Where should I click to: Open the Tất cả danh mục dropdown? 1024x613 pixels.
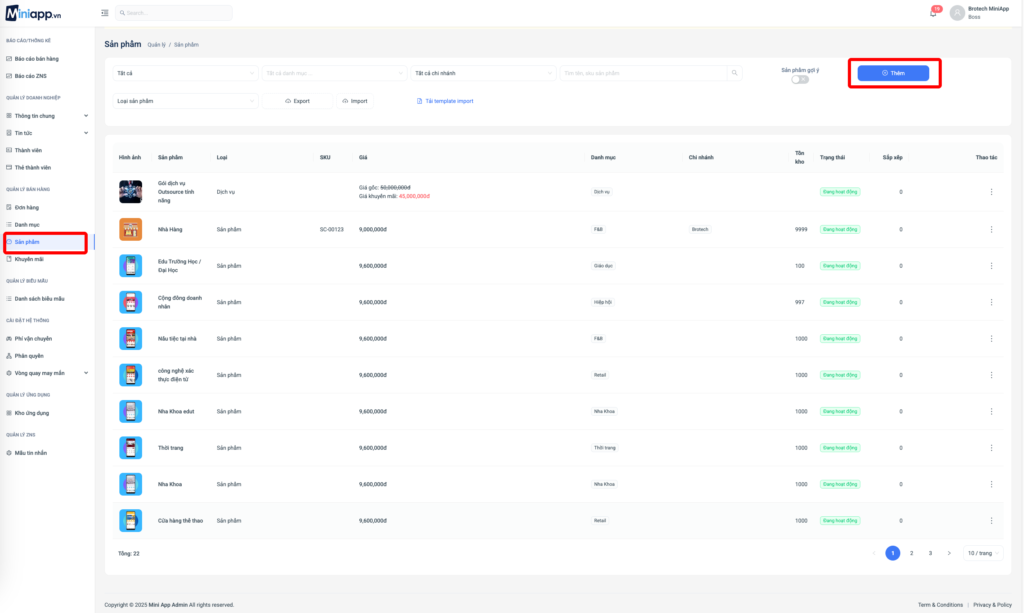[x=334, y=73]
